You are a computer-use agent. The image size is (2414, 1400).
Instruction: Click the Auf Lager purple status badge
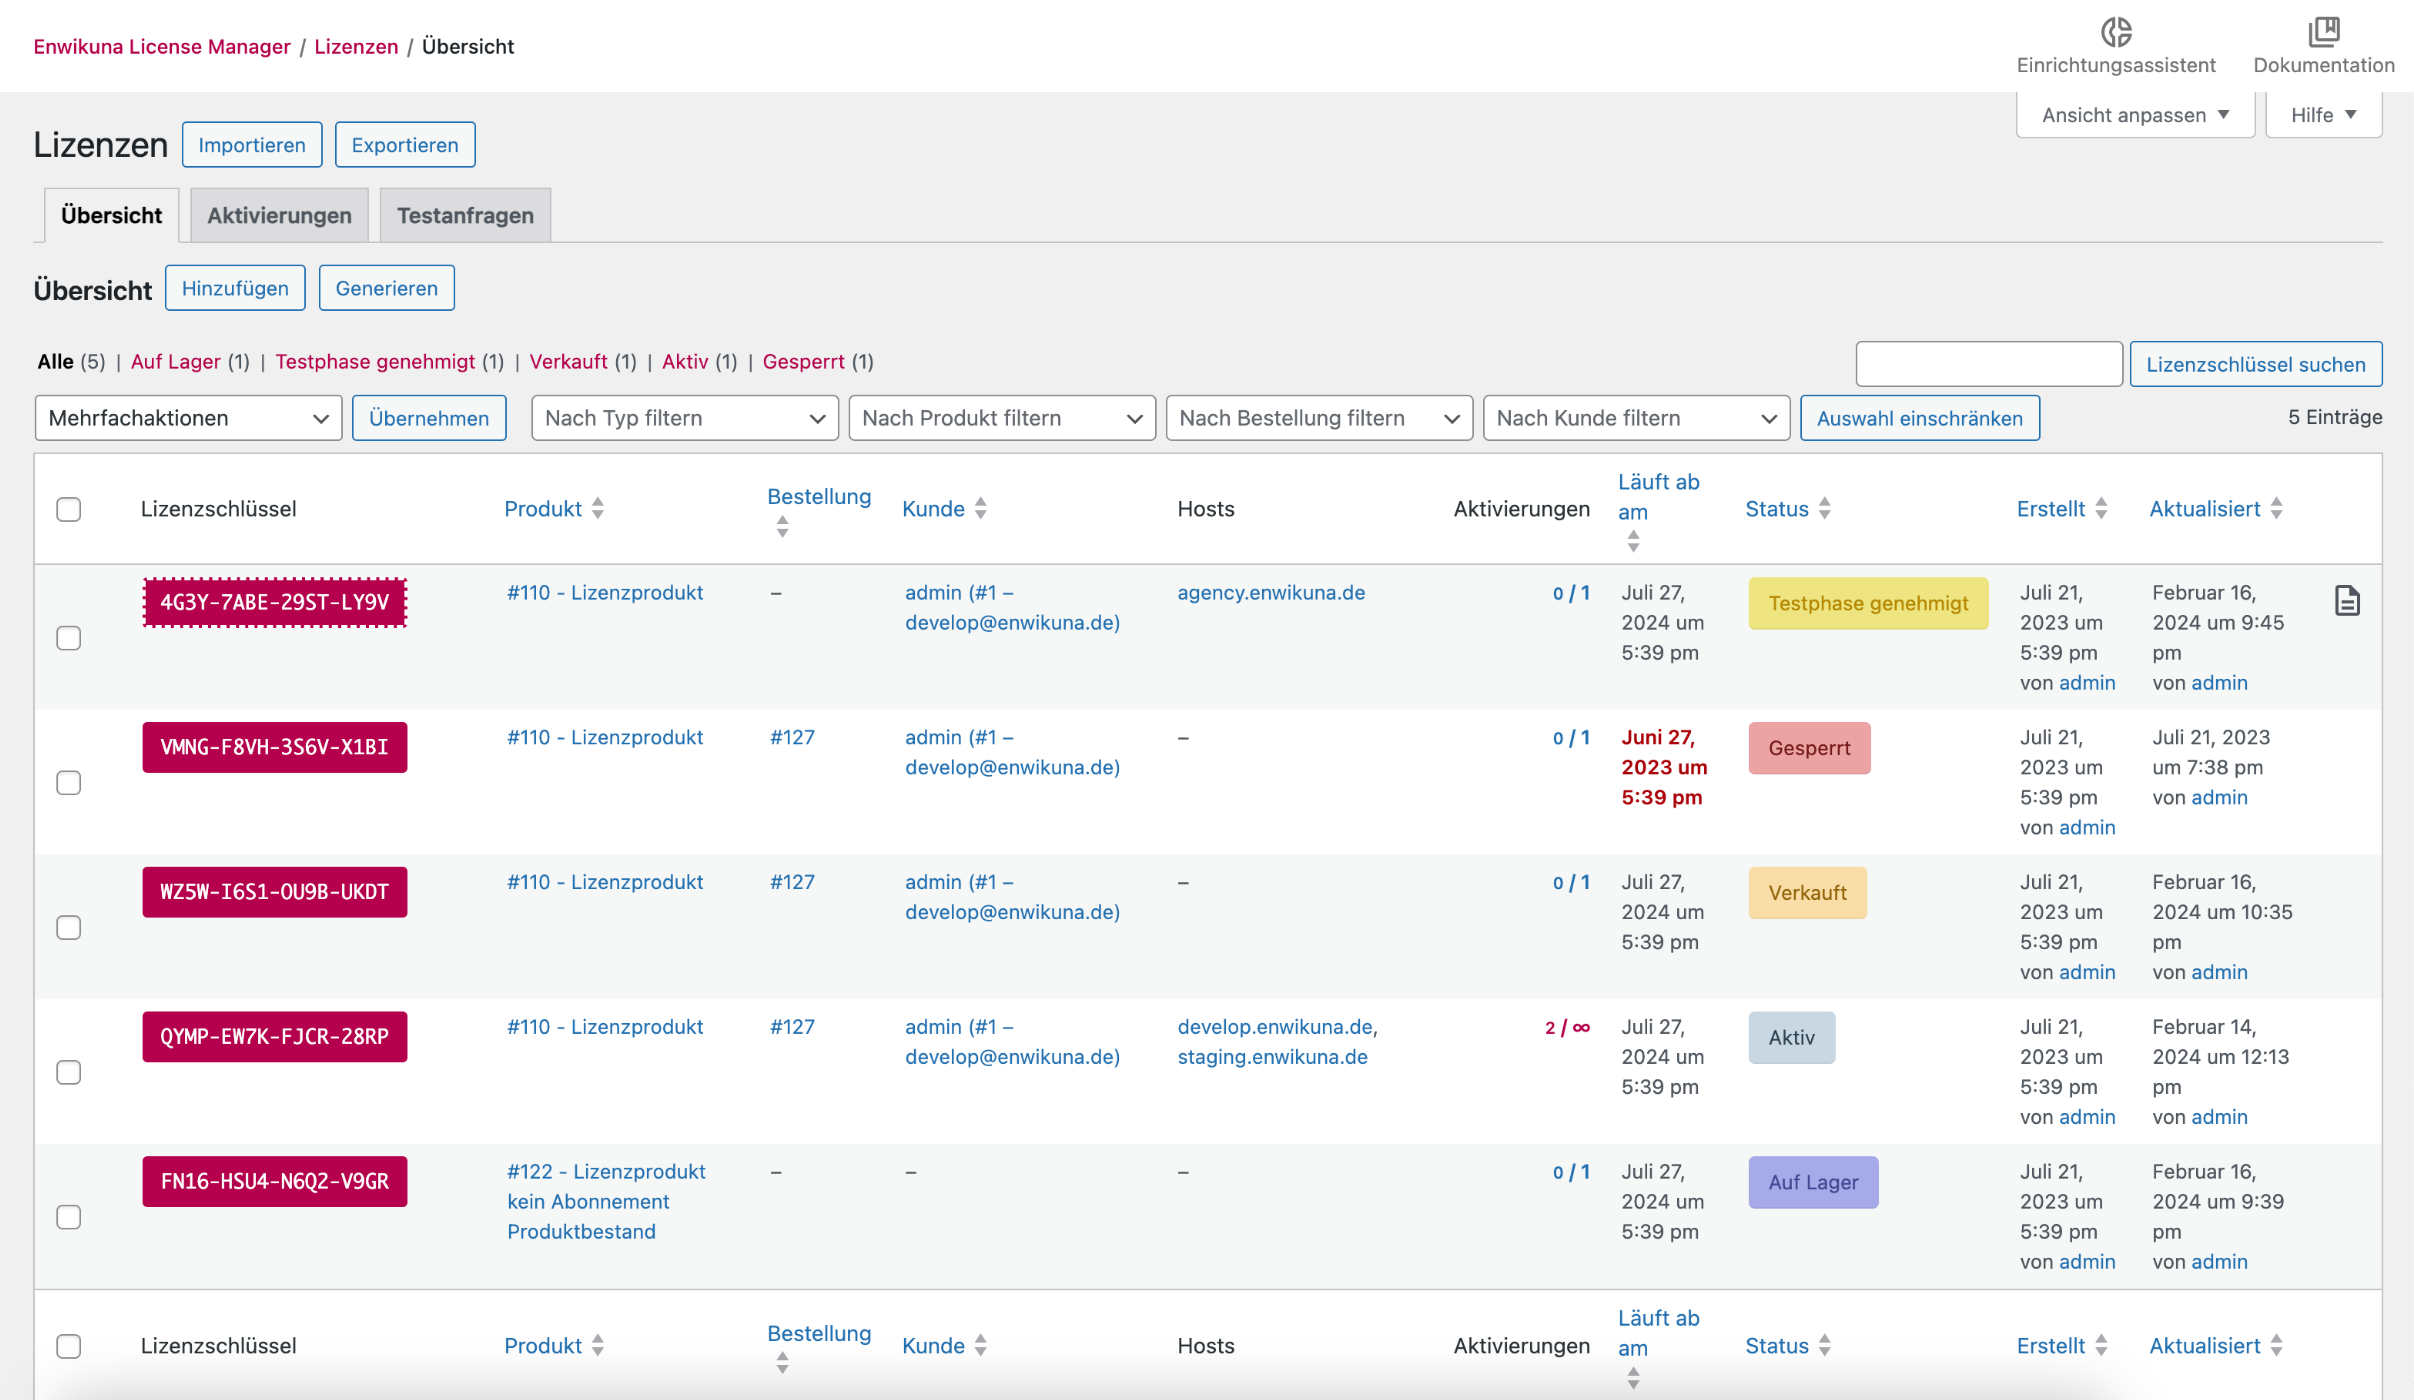pyautogui.click(x=1813, y=1182)
